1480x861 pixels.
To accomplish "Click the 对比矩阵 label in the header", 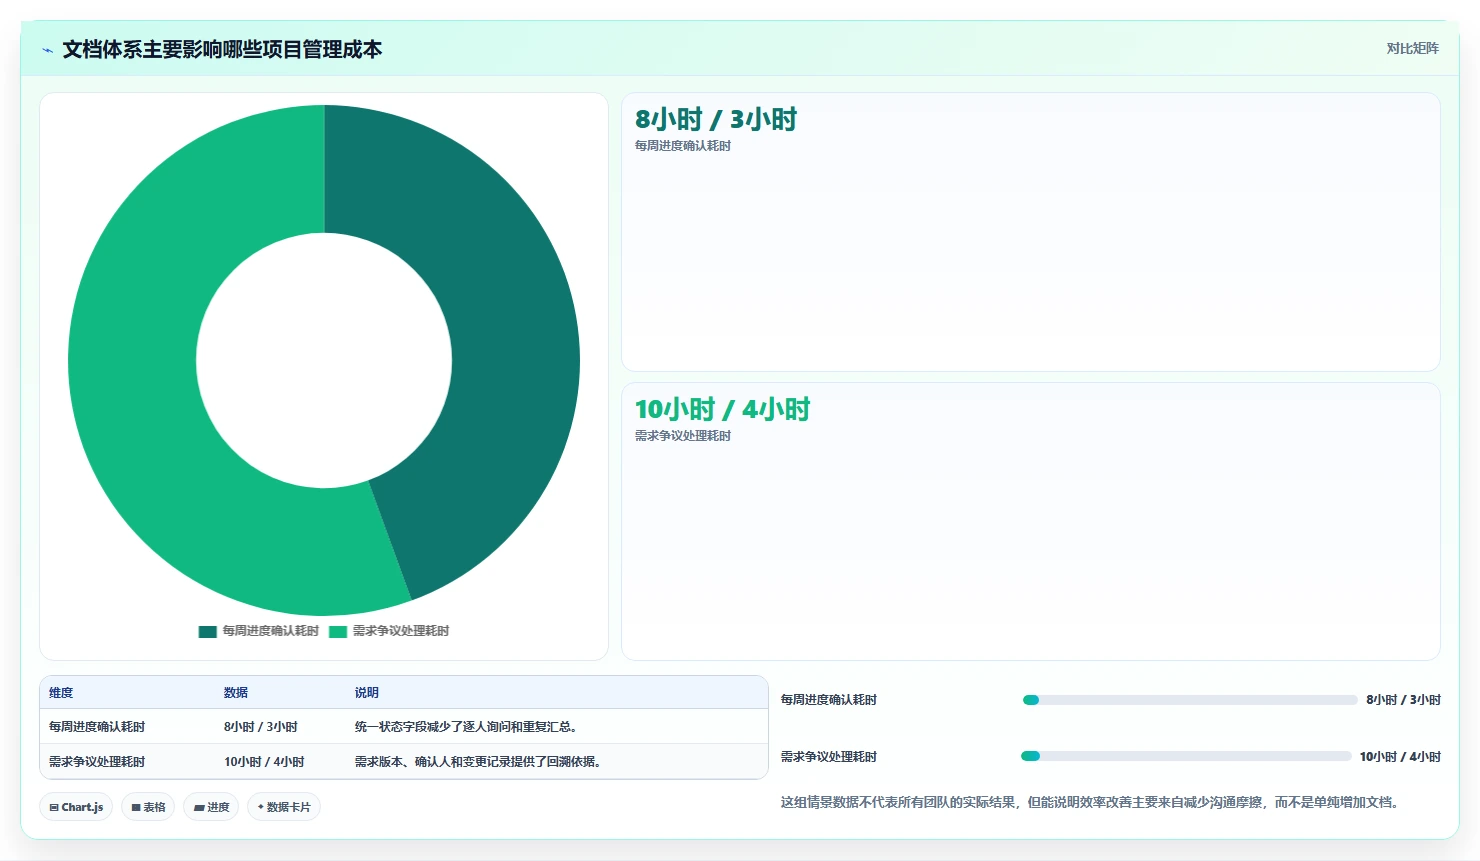I will [1412, 48].
